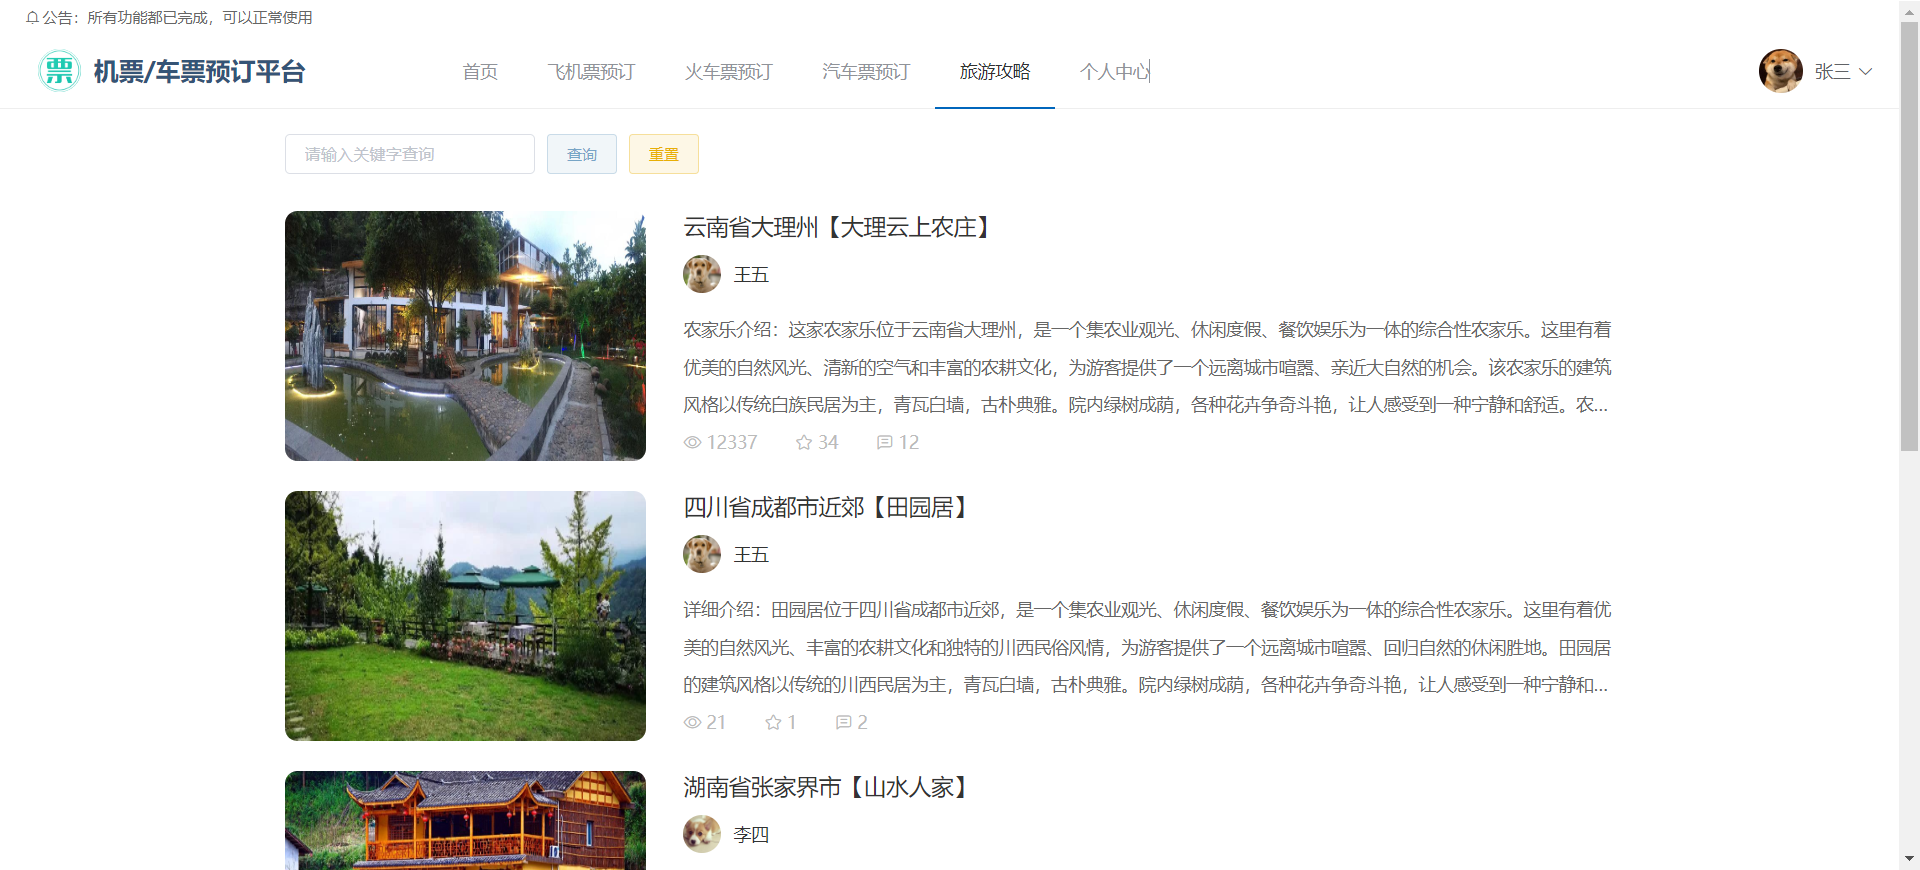
Task: Go to the 首页 tab
Action: [480, 71]
